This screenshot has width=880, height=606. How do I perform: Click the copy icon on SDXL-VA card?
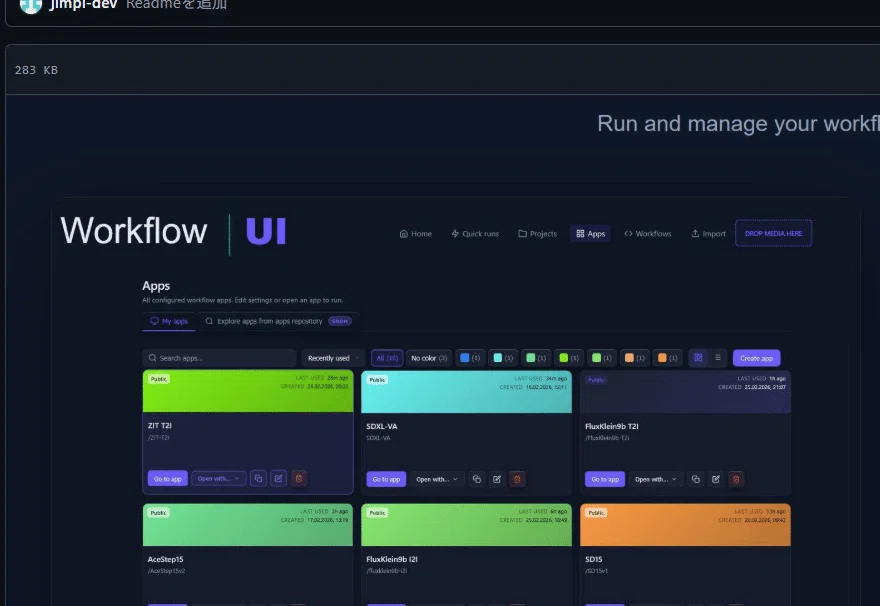[476, 479]
